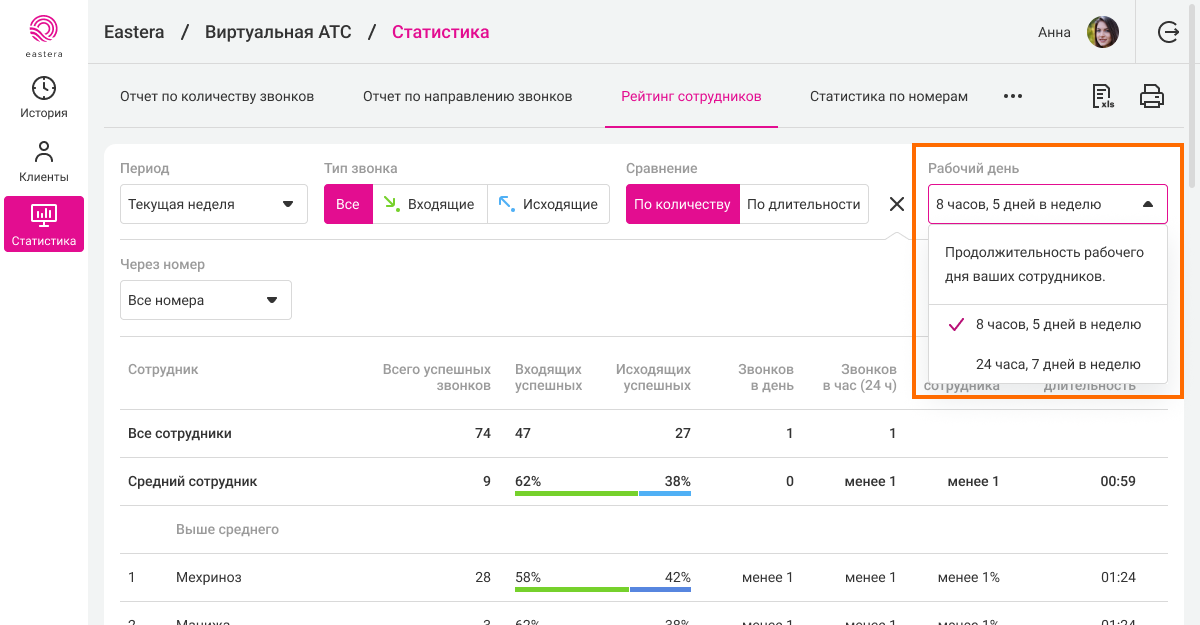Click Анна's profile avatar
This screenshot has width=1200, height=625.
point(1102,32)
